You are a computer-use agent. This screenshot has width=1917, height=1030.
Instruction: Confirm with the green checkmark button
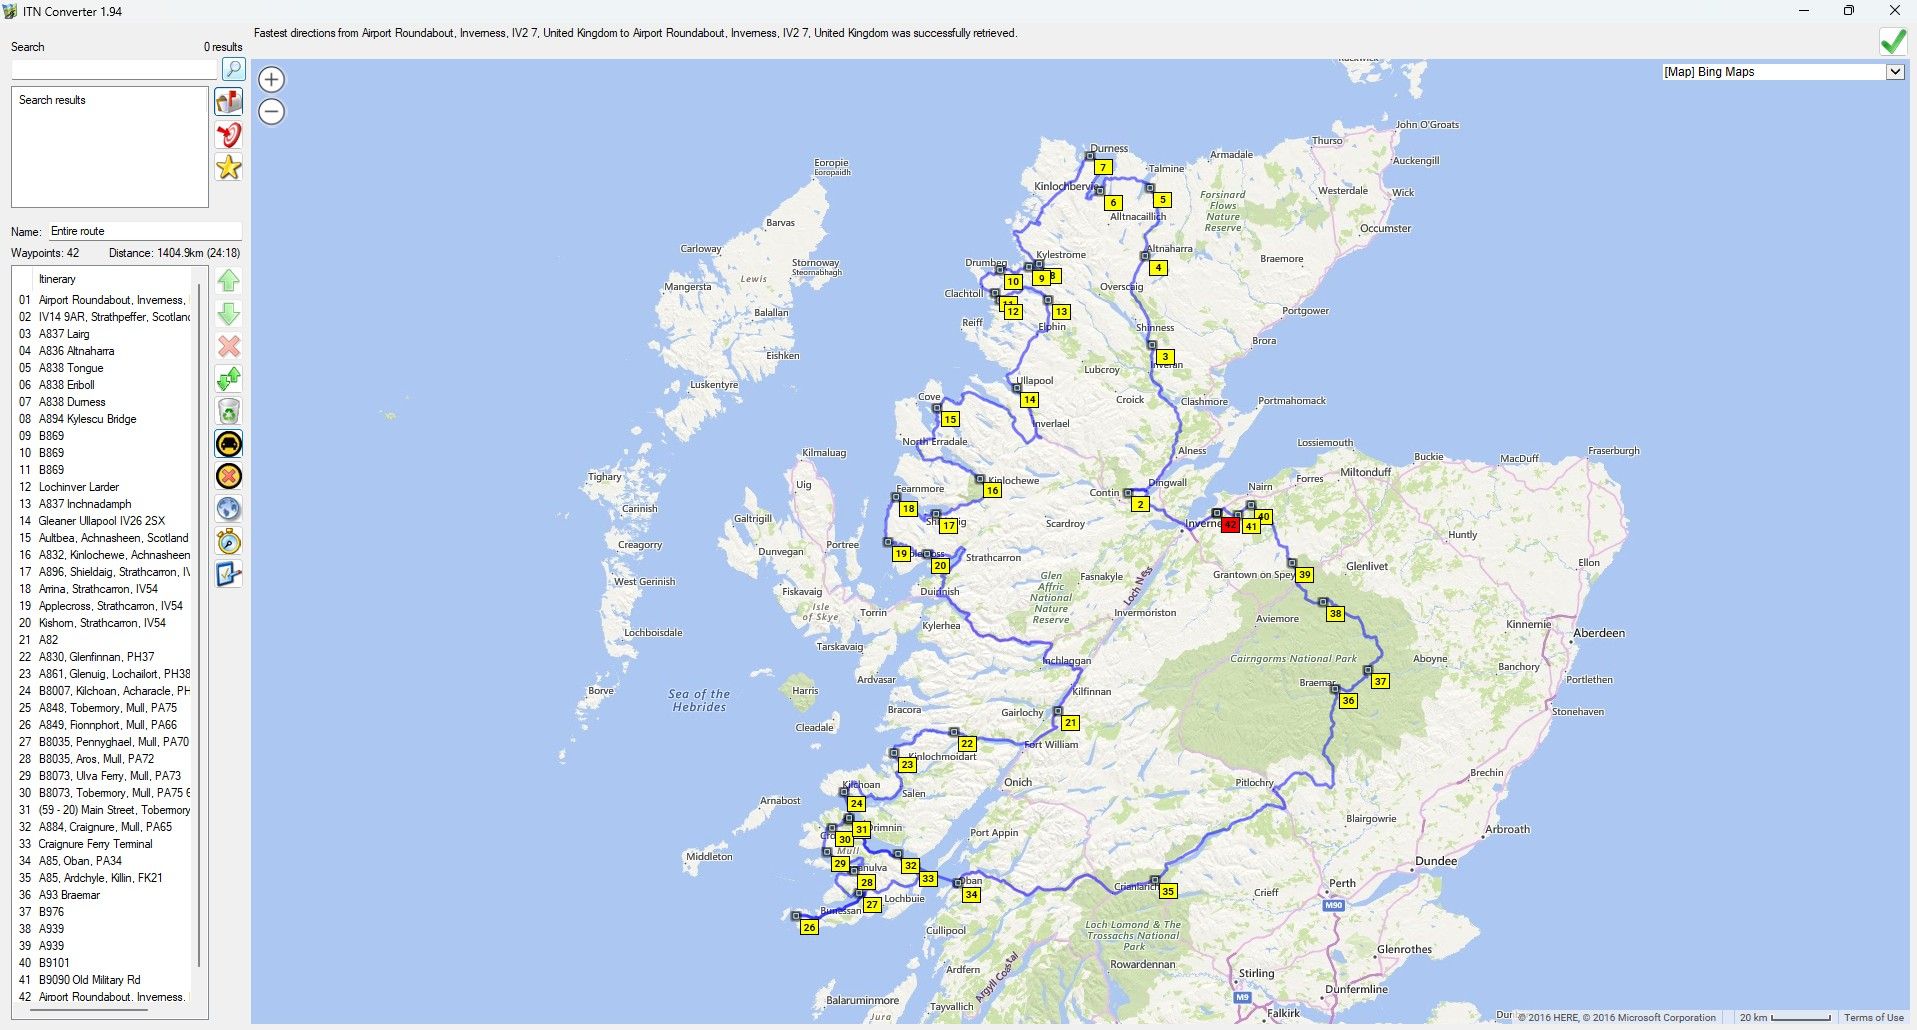(1892, 41)
